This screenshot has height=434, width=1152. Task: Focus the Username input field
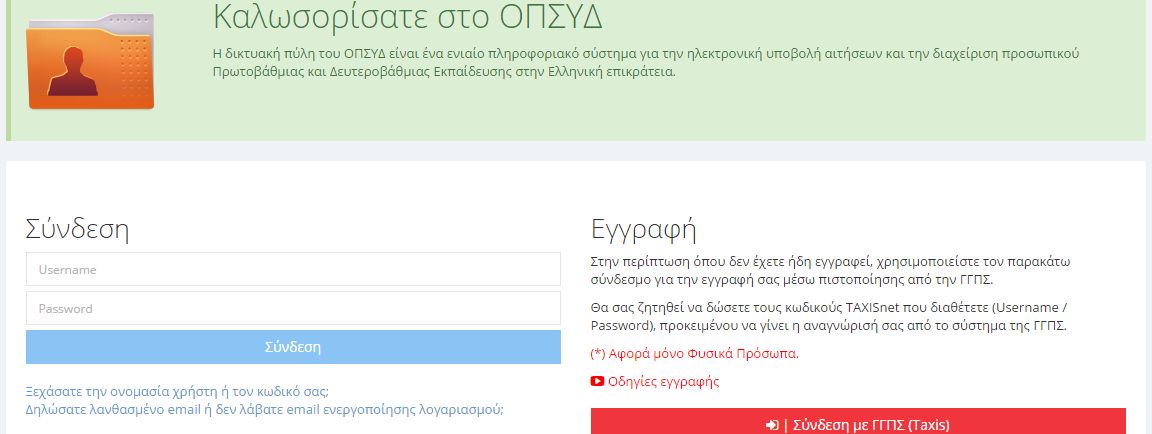click(x=293, y=269)
